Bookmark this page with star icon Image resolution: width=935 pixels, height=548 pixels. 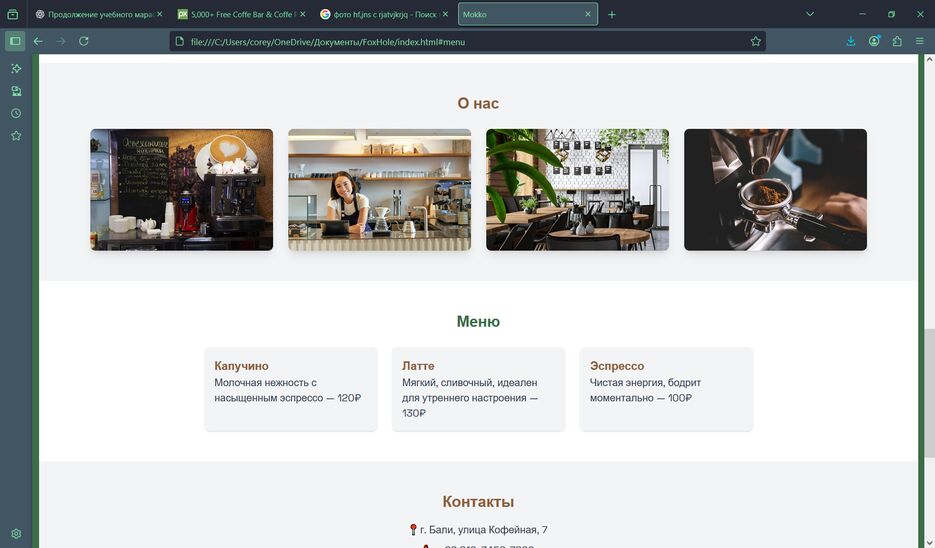pyautogui.click(x=756, y=42)
